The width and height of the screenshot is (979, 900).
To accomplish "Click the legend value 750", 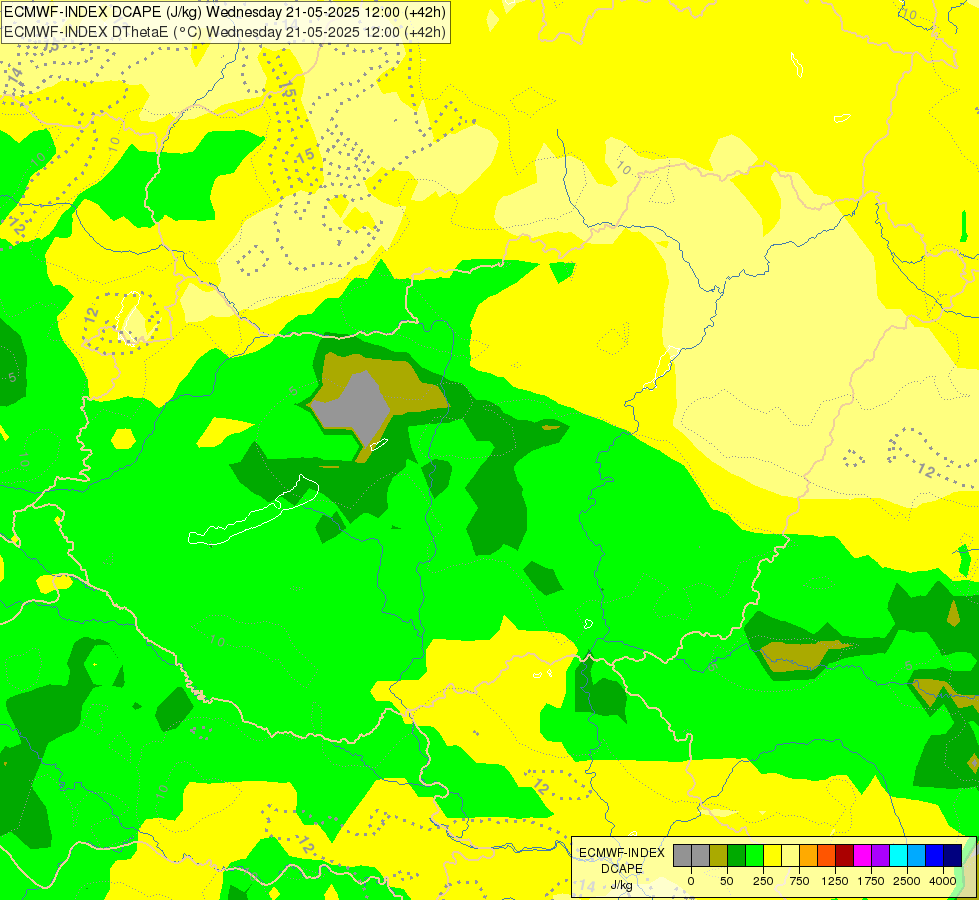I will [x=799, y=881].
